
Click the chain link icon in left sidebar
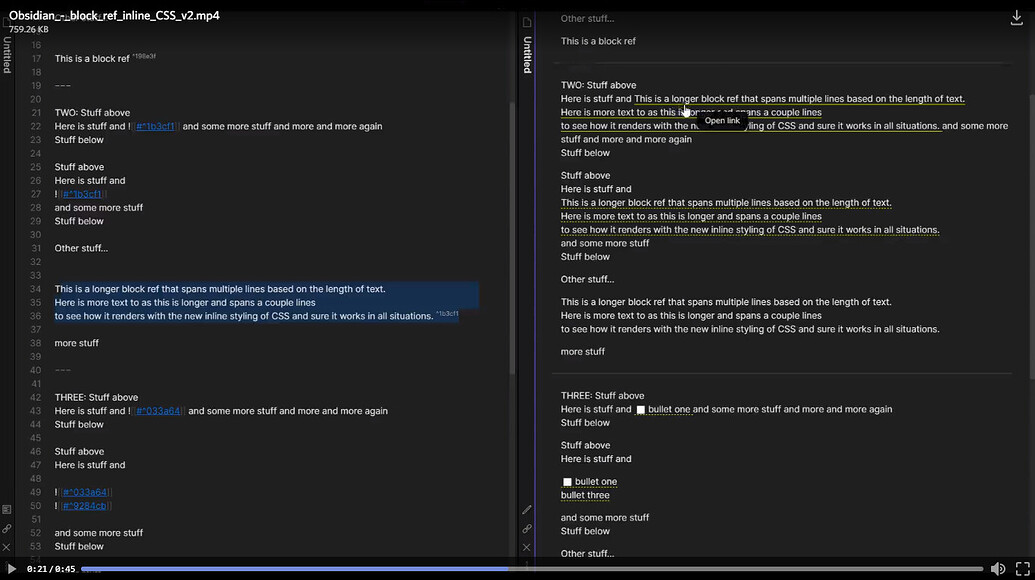6,528
